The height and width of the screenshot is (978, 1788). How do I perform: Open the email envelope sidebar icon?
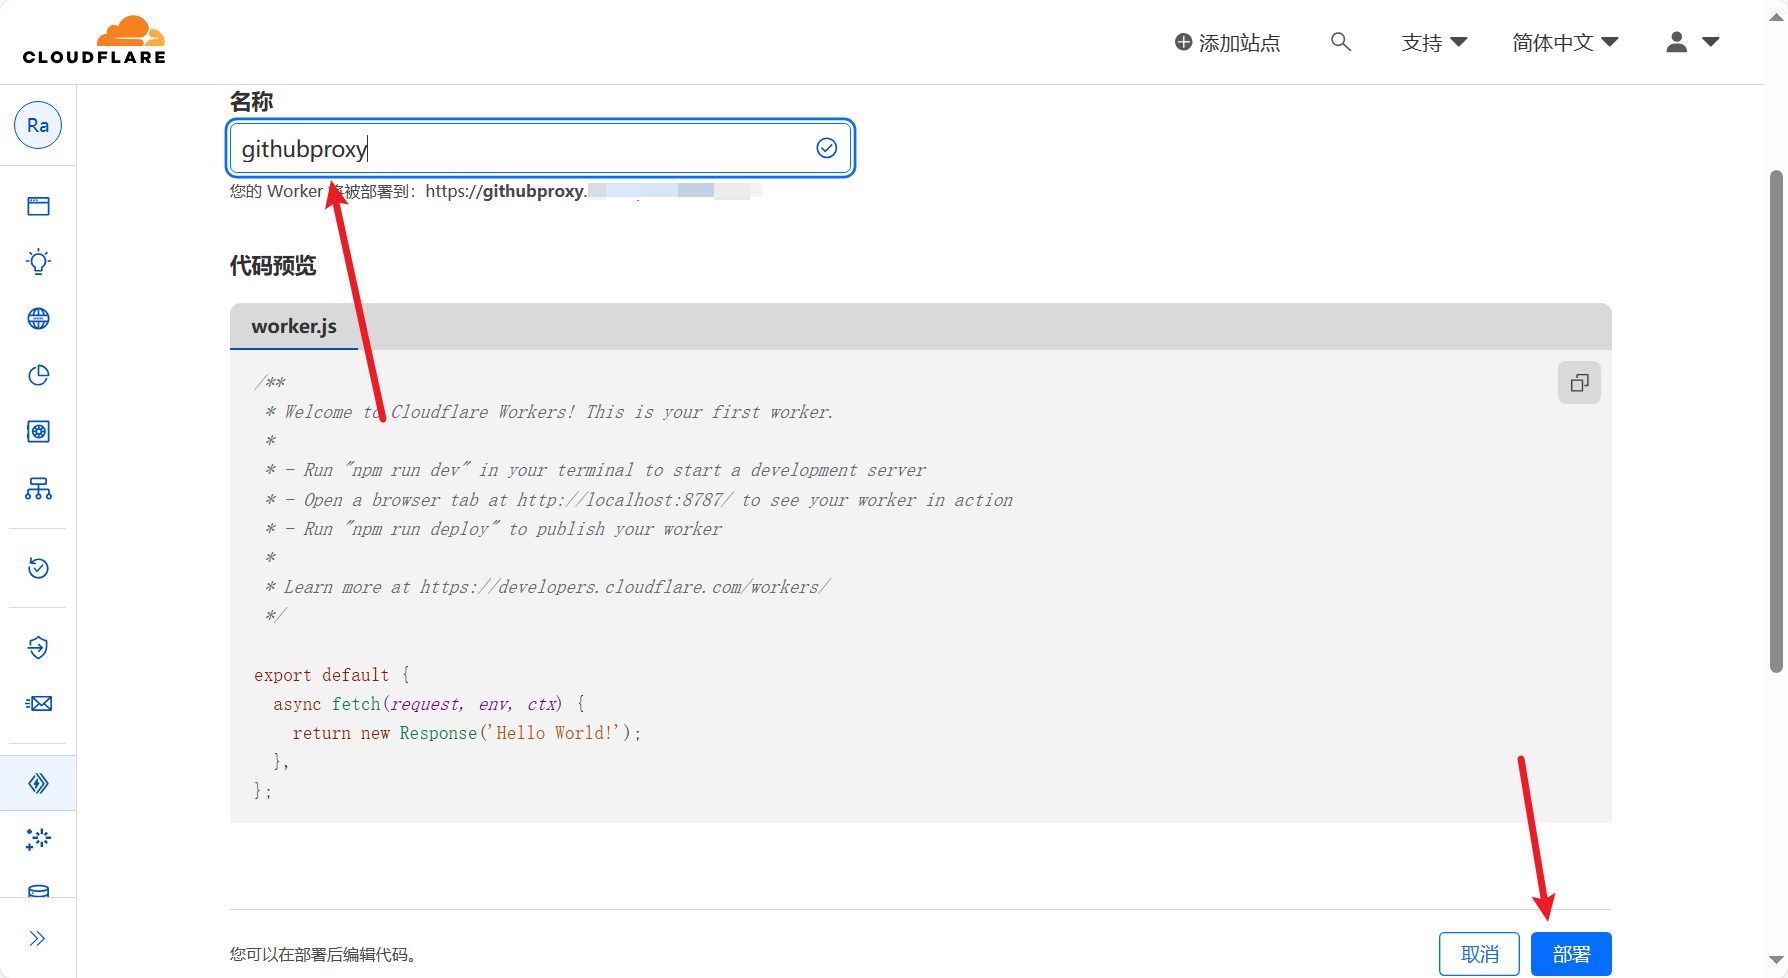click(x=38, y=704)
